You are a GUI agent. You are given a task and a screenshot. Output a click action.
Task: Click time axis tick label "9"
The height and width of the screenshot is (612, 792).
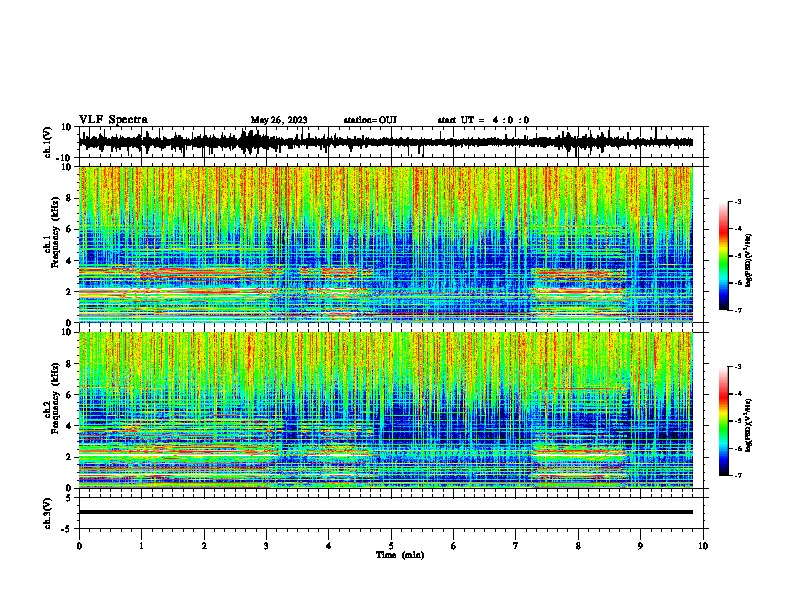[640, 546]
